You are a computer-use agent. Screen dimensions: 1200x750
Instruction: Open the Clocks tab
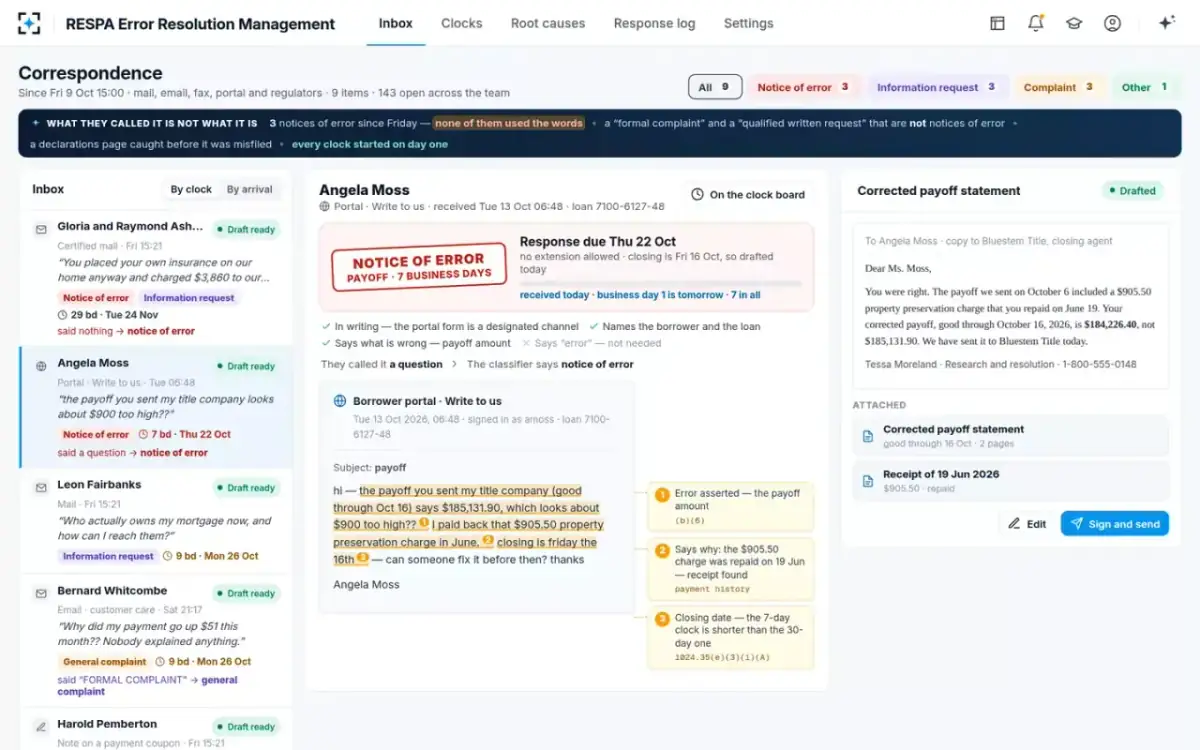462,23
